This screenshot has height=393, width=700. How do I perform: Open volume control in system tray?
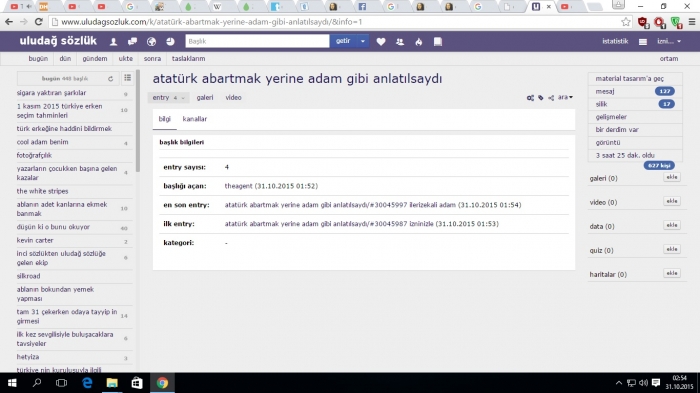pyautogui.click(x=643, y=383)
